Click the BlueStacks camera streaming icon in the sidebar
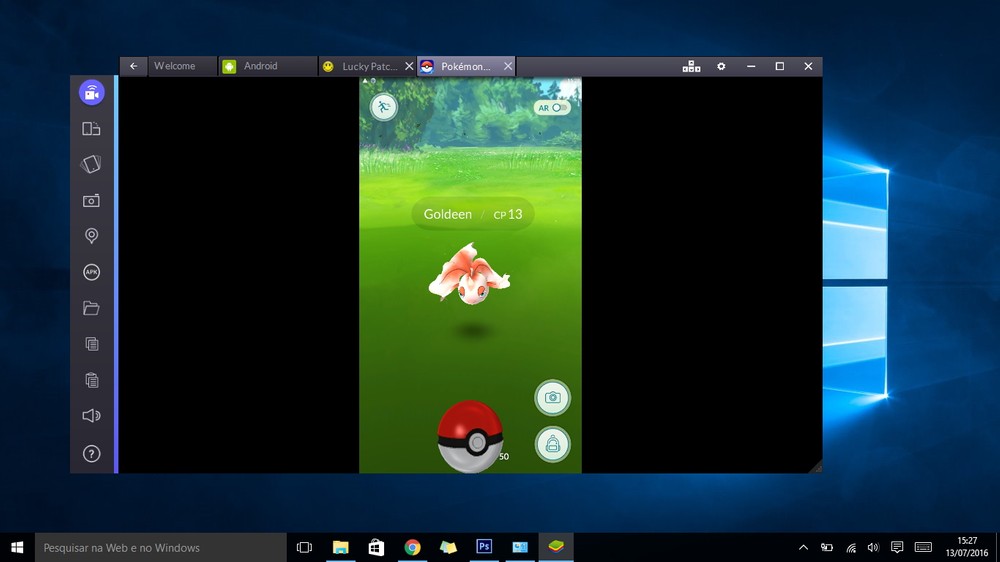 pos(91,92)
